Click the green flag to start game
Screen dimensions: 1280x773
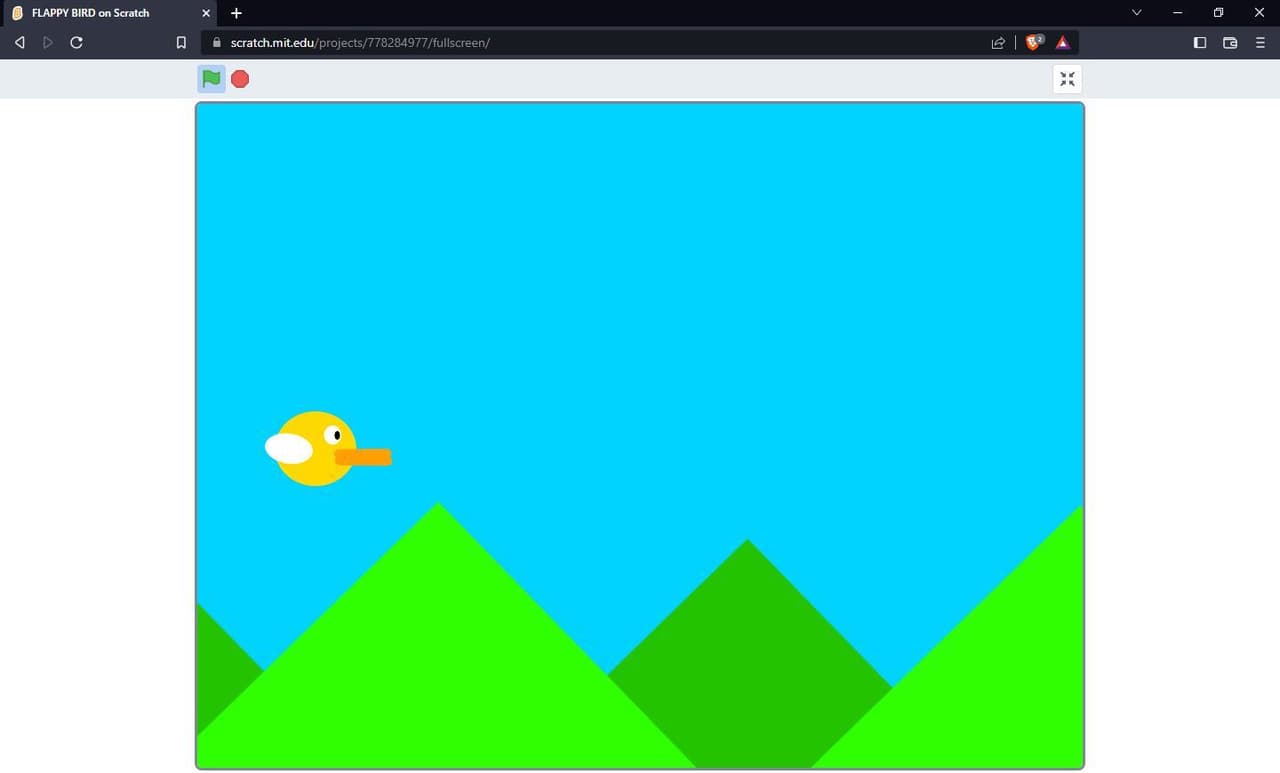pyautogui.click(x=211, y=79)
